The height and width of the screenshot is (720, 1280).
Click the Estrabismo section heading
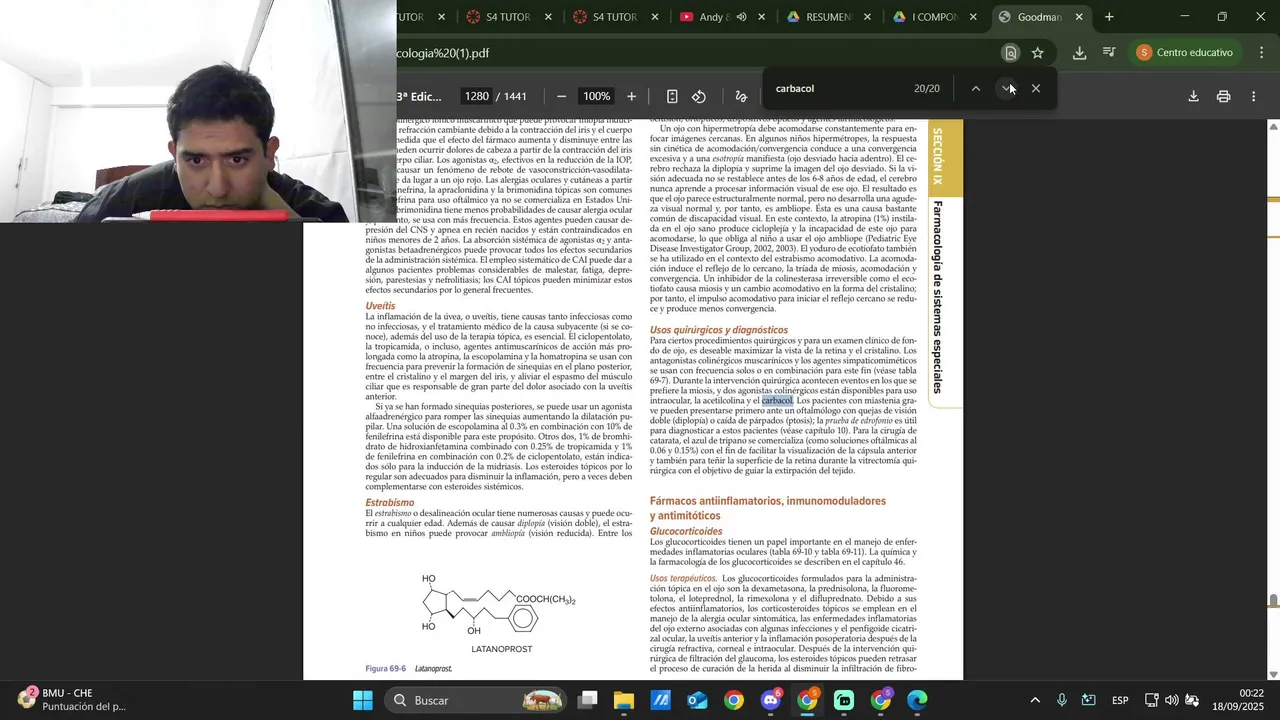(389, 503)
